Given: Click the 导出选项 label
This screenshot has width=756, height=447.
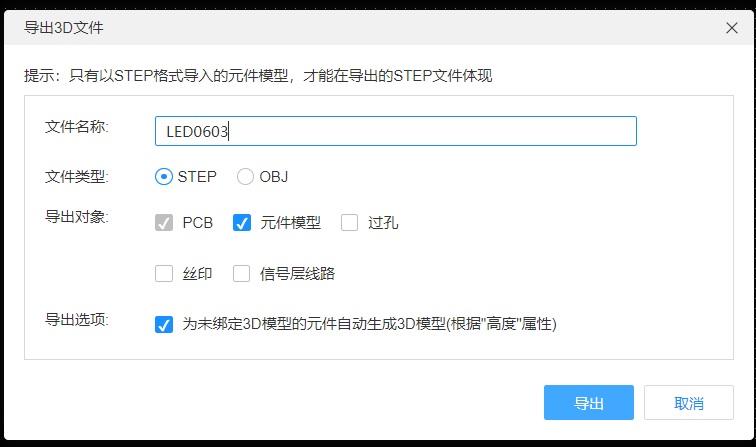Looking at the screenshot, I should pos(76,319).
